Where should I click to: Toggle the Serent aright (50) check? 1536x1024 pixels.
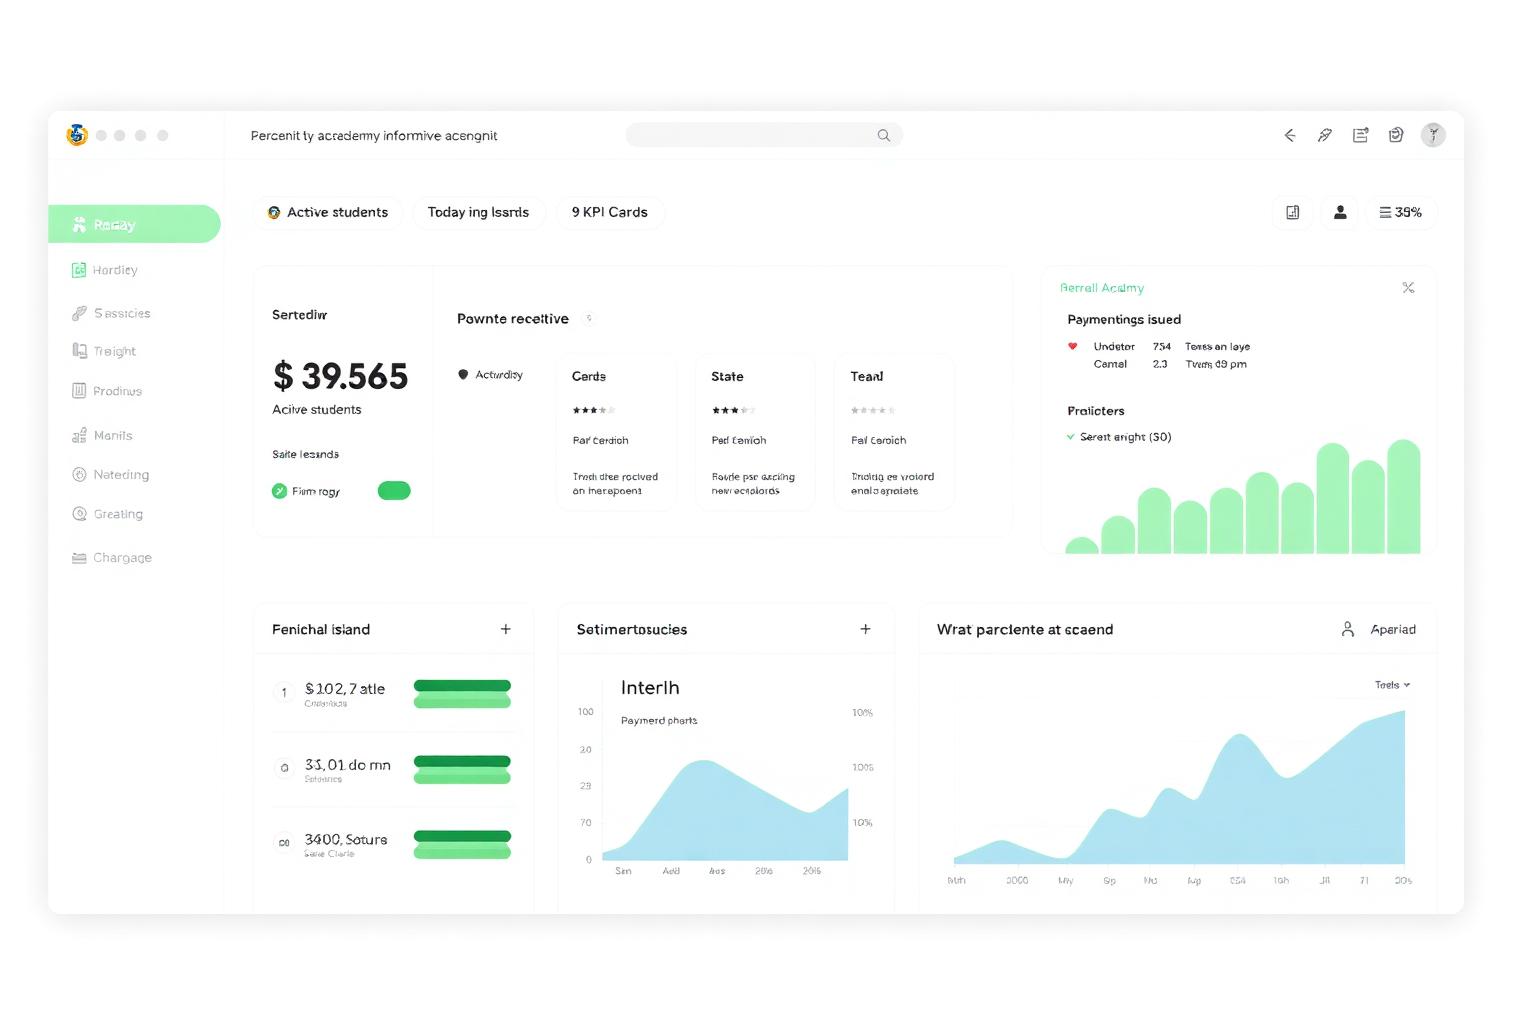point(1071,437)
